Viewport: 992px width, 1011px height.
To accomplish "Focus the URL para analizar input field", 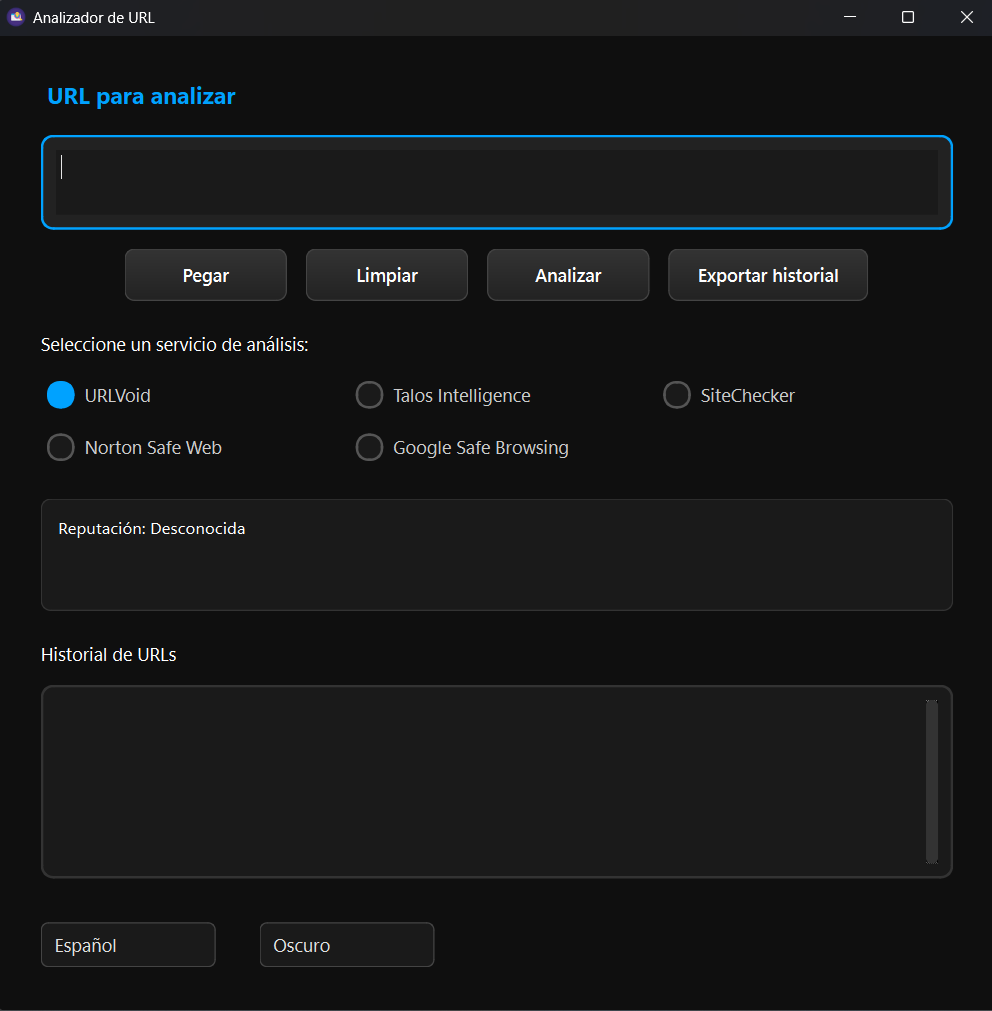I will point(496,182).
